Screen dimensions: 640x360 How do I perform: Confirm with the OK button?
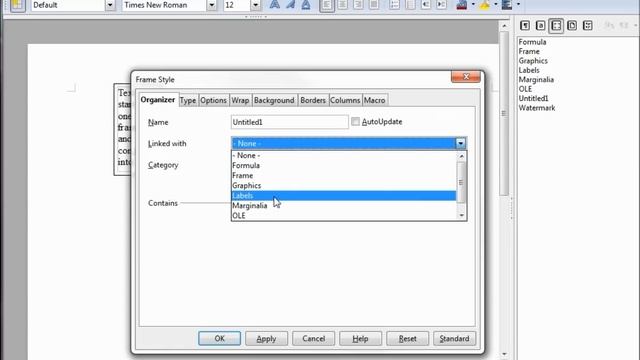[219, 338]
